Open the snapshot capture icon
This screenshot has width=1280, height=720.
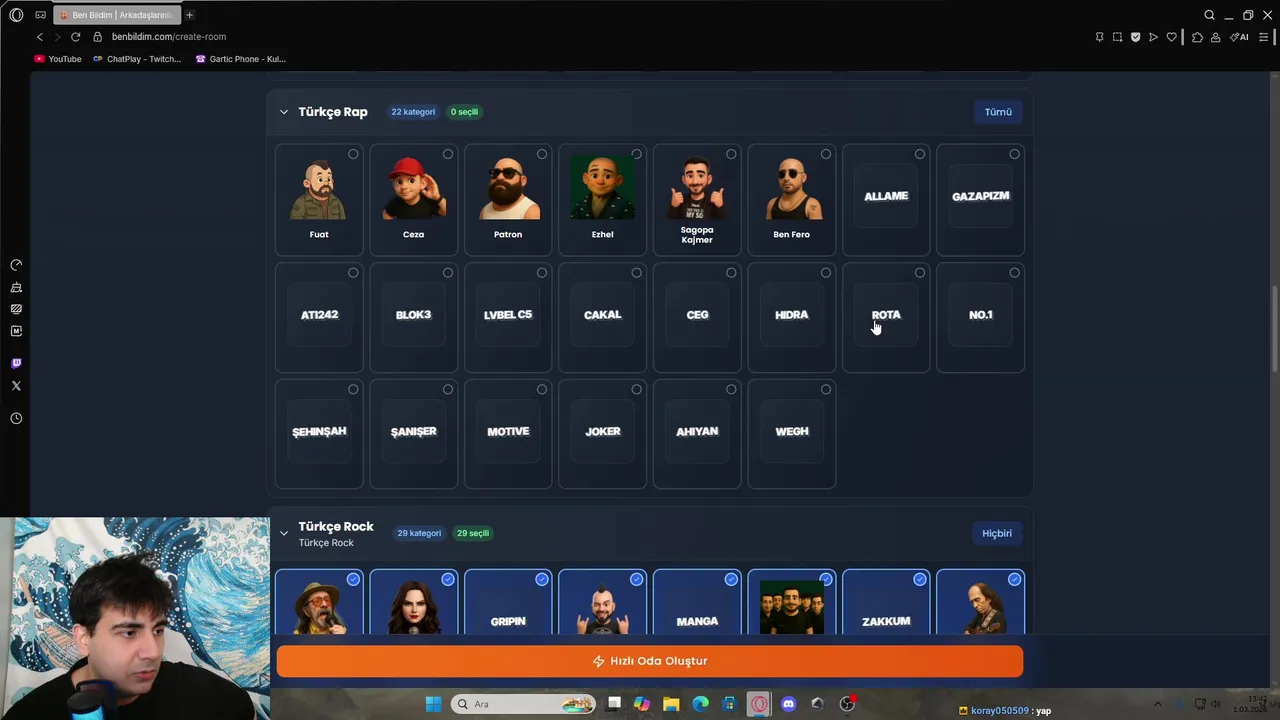[1117, 37]
